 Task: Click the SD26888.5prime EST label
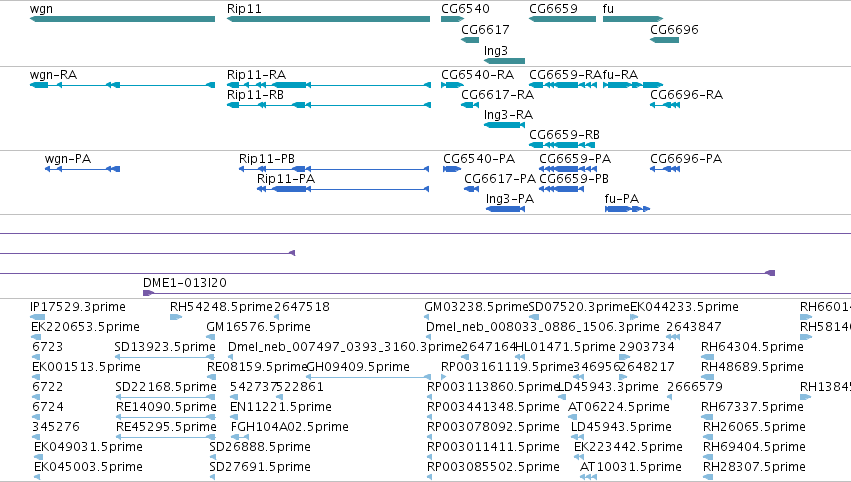pos(260,448)
